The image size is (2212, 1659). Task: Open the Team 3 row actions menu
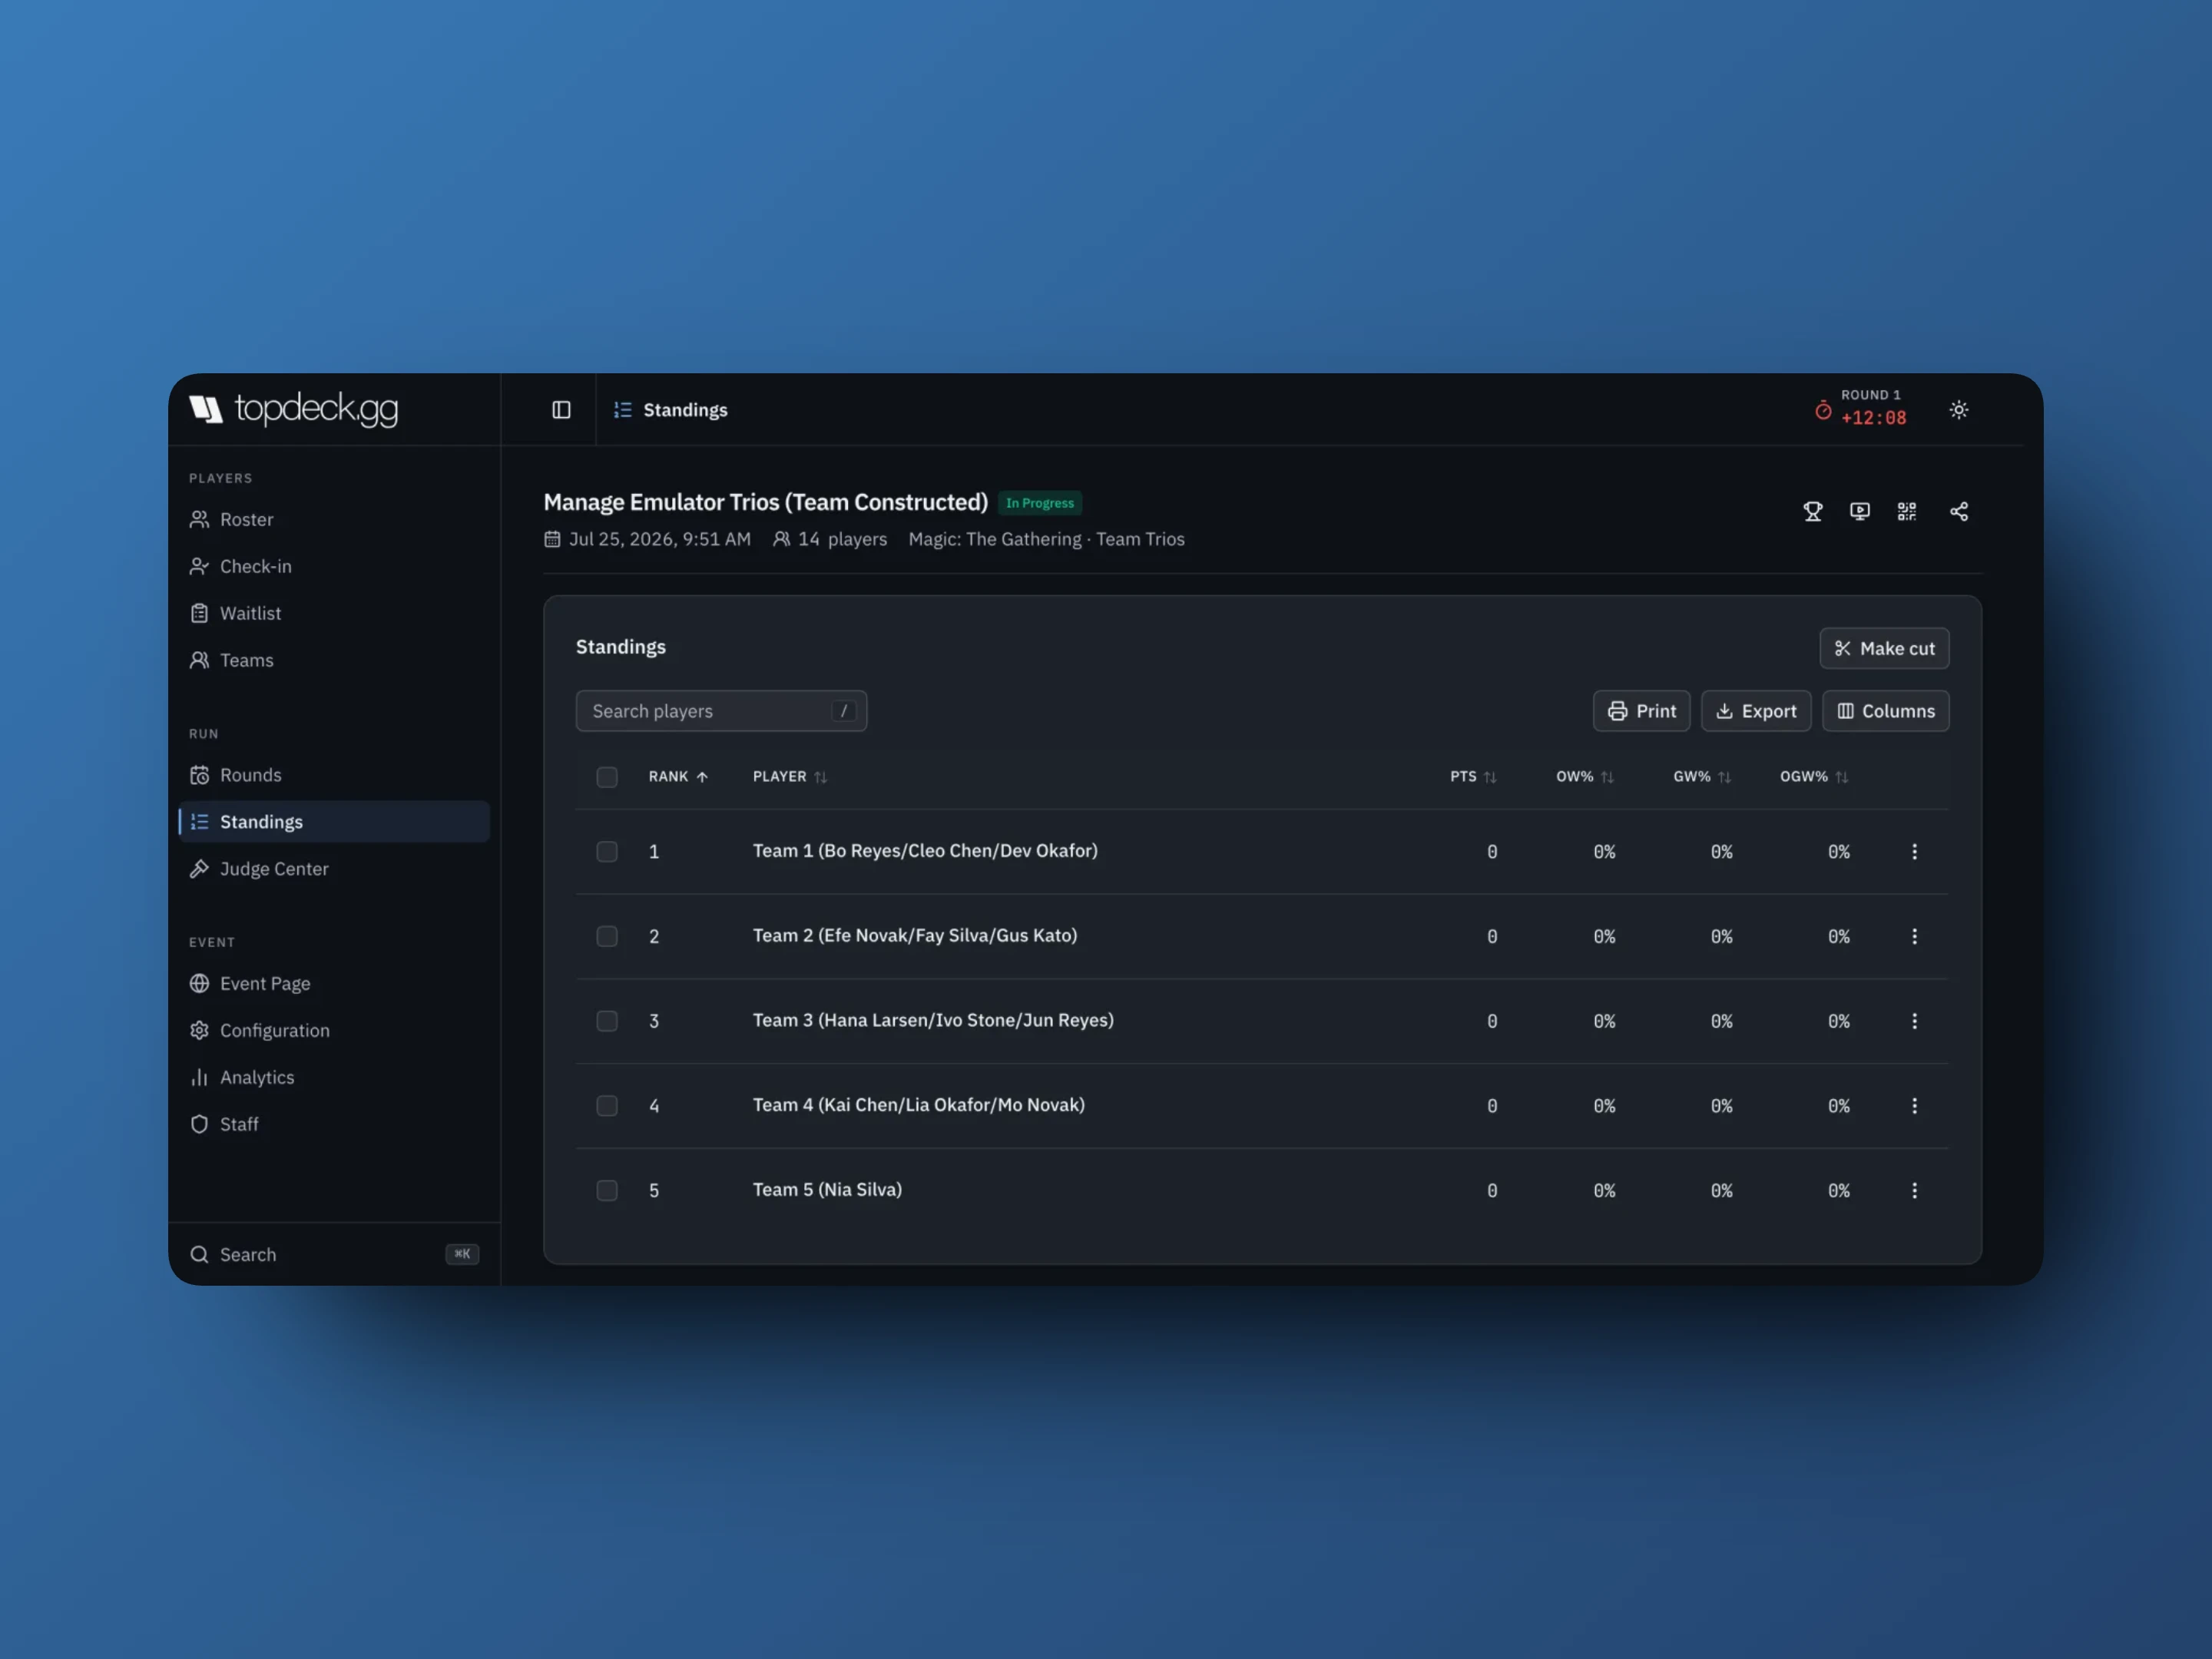[x=1914, y=1021]
